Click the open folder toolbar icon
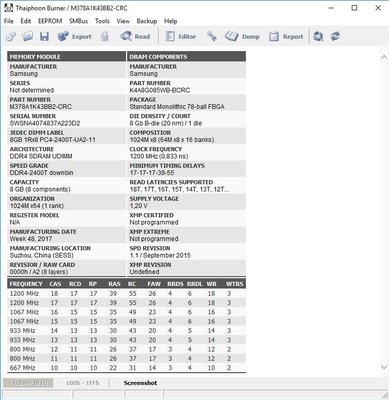Image resolution: width=389 pixels, height=400 pixels. point(27,36)
